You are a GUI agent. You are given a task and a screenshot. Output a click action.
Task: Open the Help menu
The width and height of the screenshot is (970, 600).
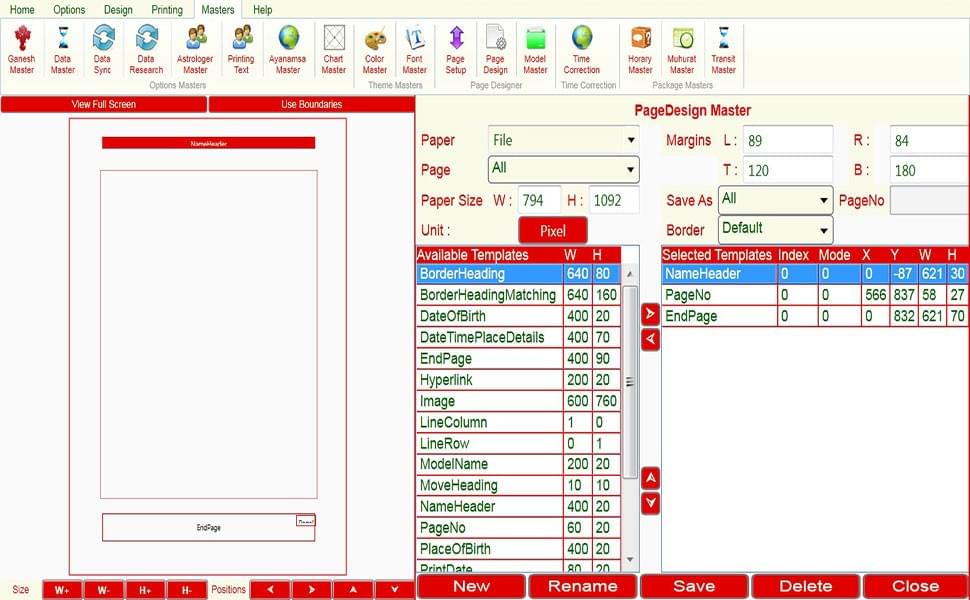pos(262,10)
